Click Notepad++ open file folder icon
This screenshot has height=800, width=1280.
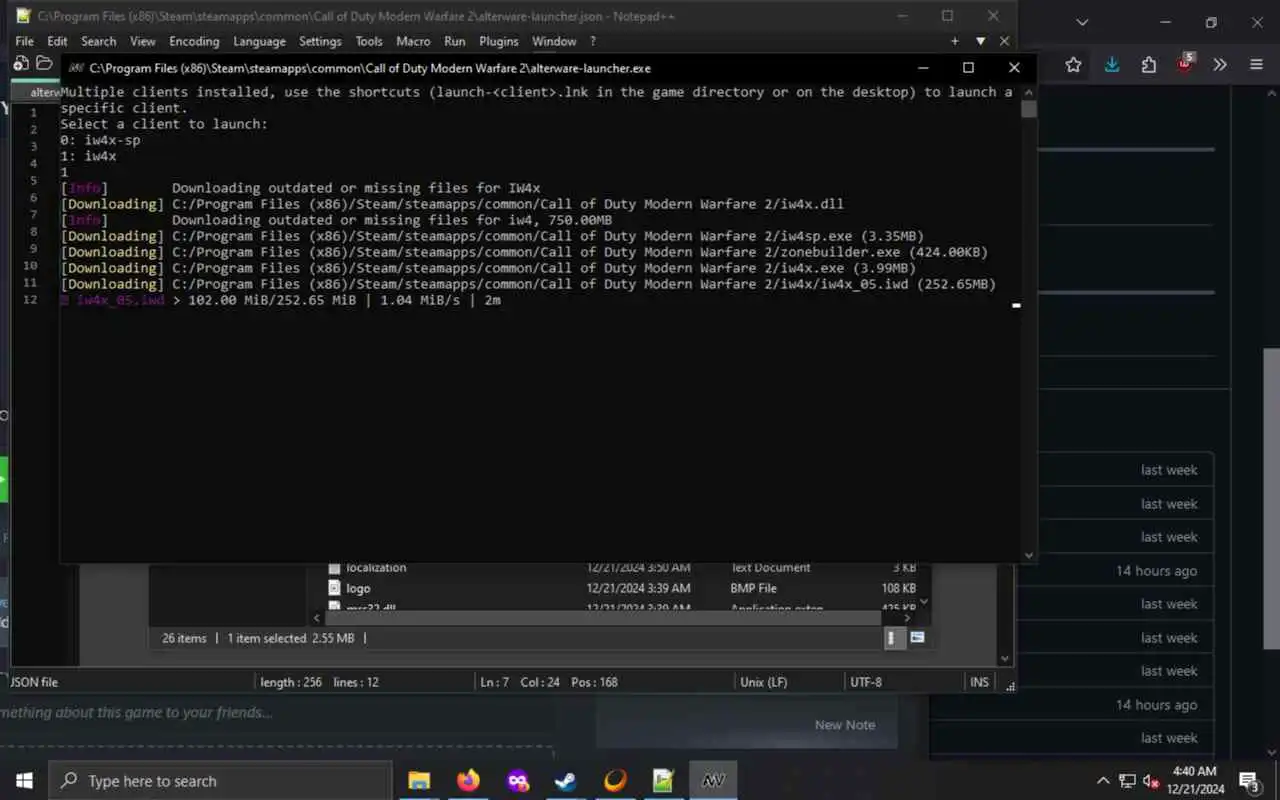tap(44, 63)
